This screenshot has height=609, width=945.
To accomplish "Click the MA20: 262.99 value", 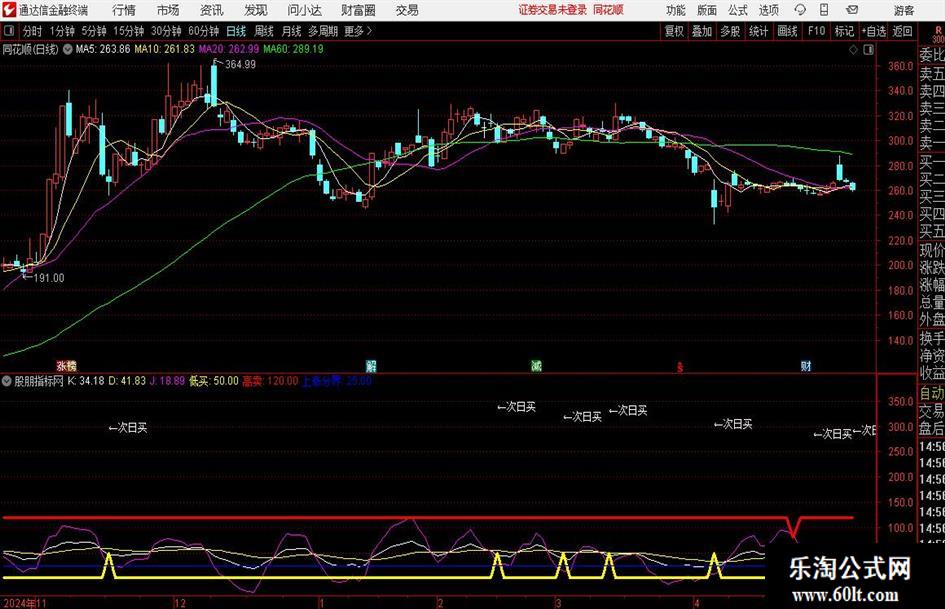I will [x=229, y=49].
